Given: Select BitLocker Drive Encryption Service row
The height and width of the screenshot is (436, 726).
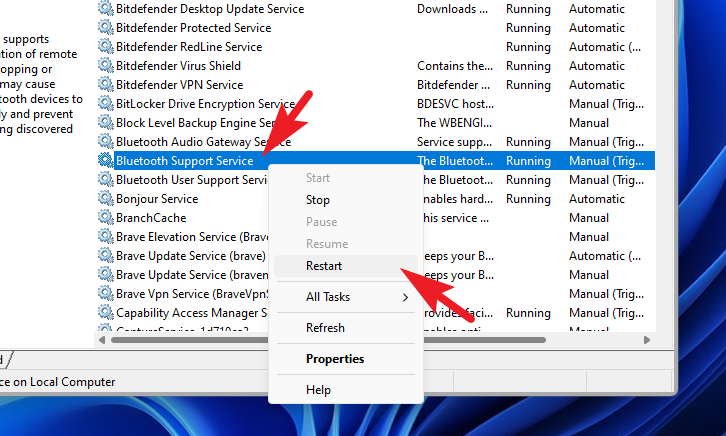Looking at the screenshot, I should 205,104.
